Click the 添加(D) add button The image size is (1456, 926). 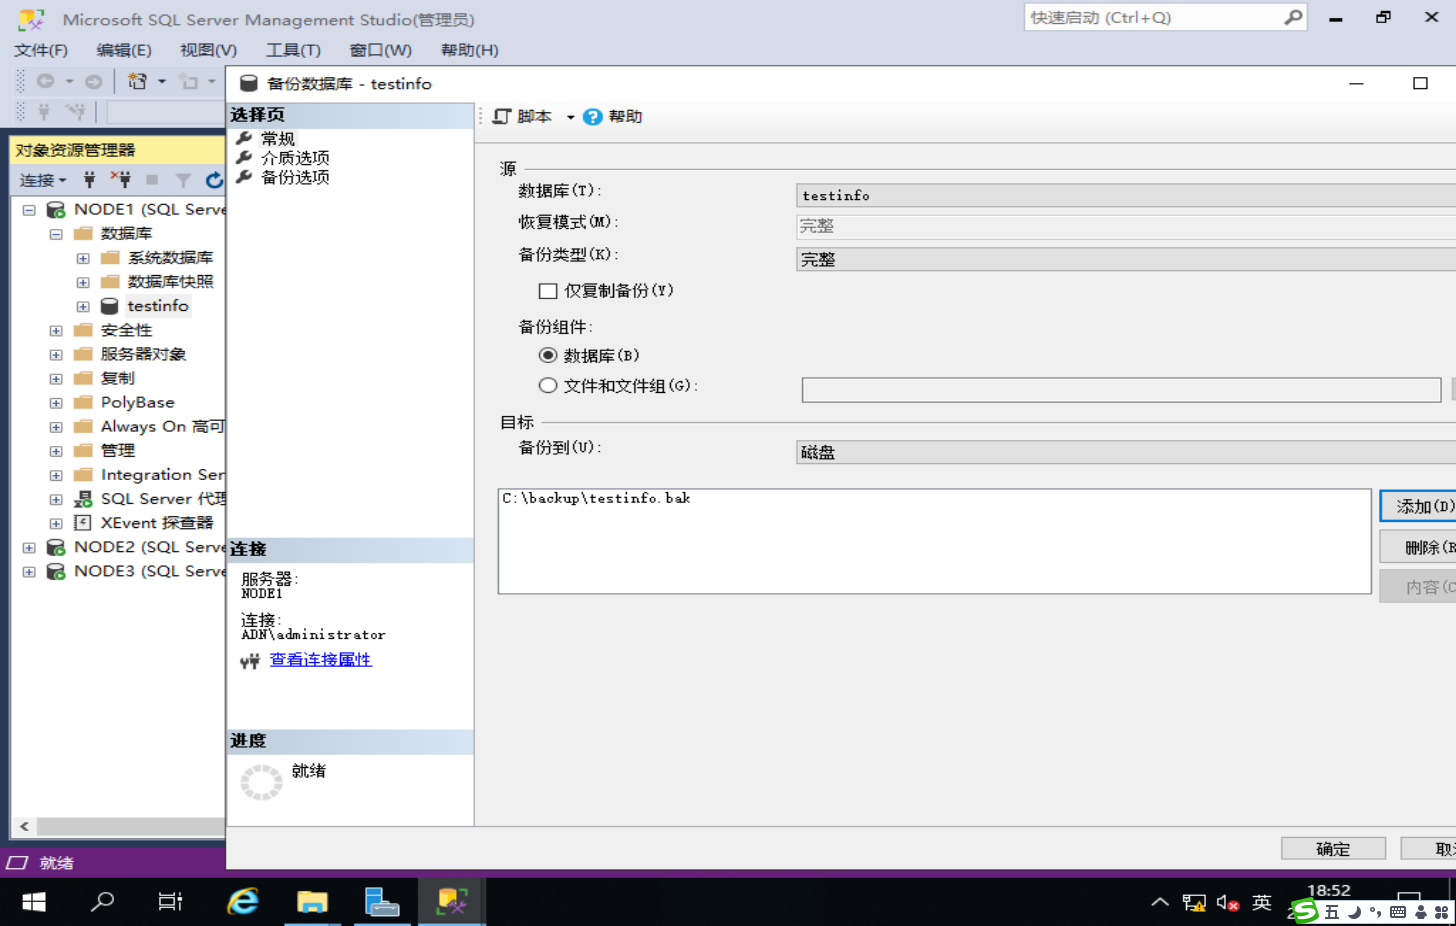coord(1418,506)
